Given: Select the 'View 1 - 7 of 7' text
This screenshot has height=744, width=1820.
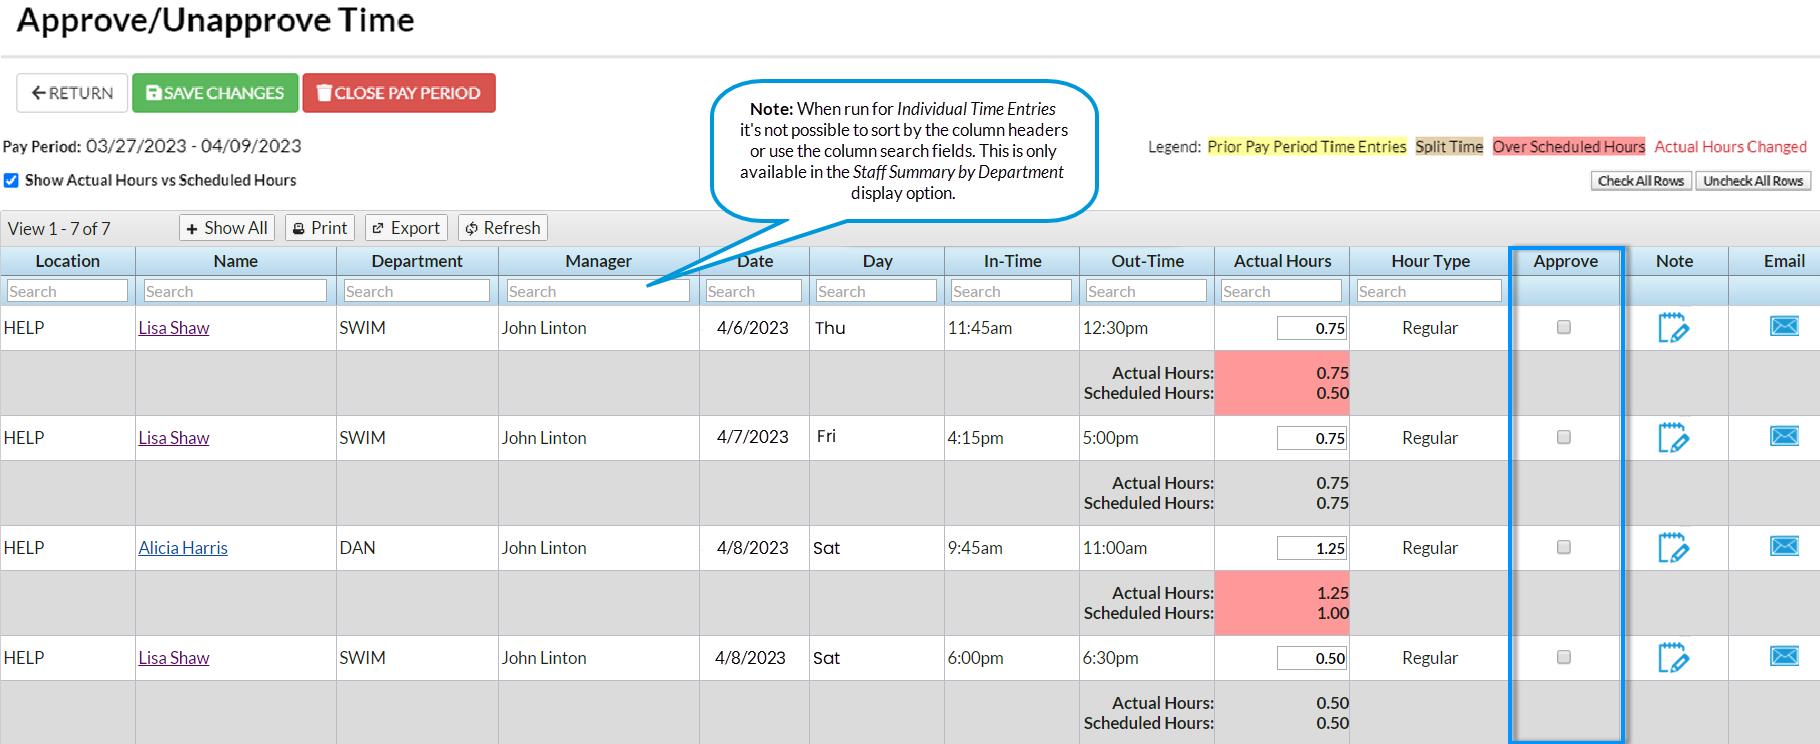Looking at the screenshot, I should pos(59,229).
